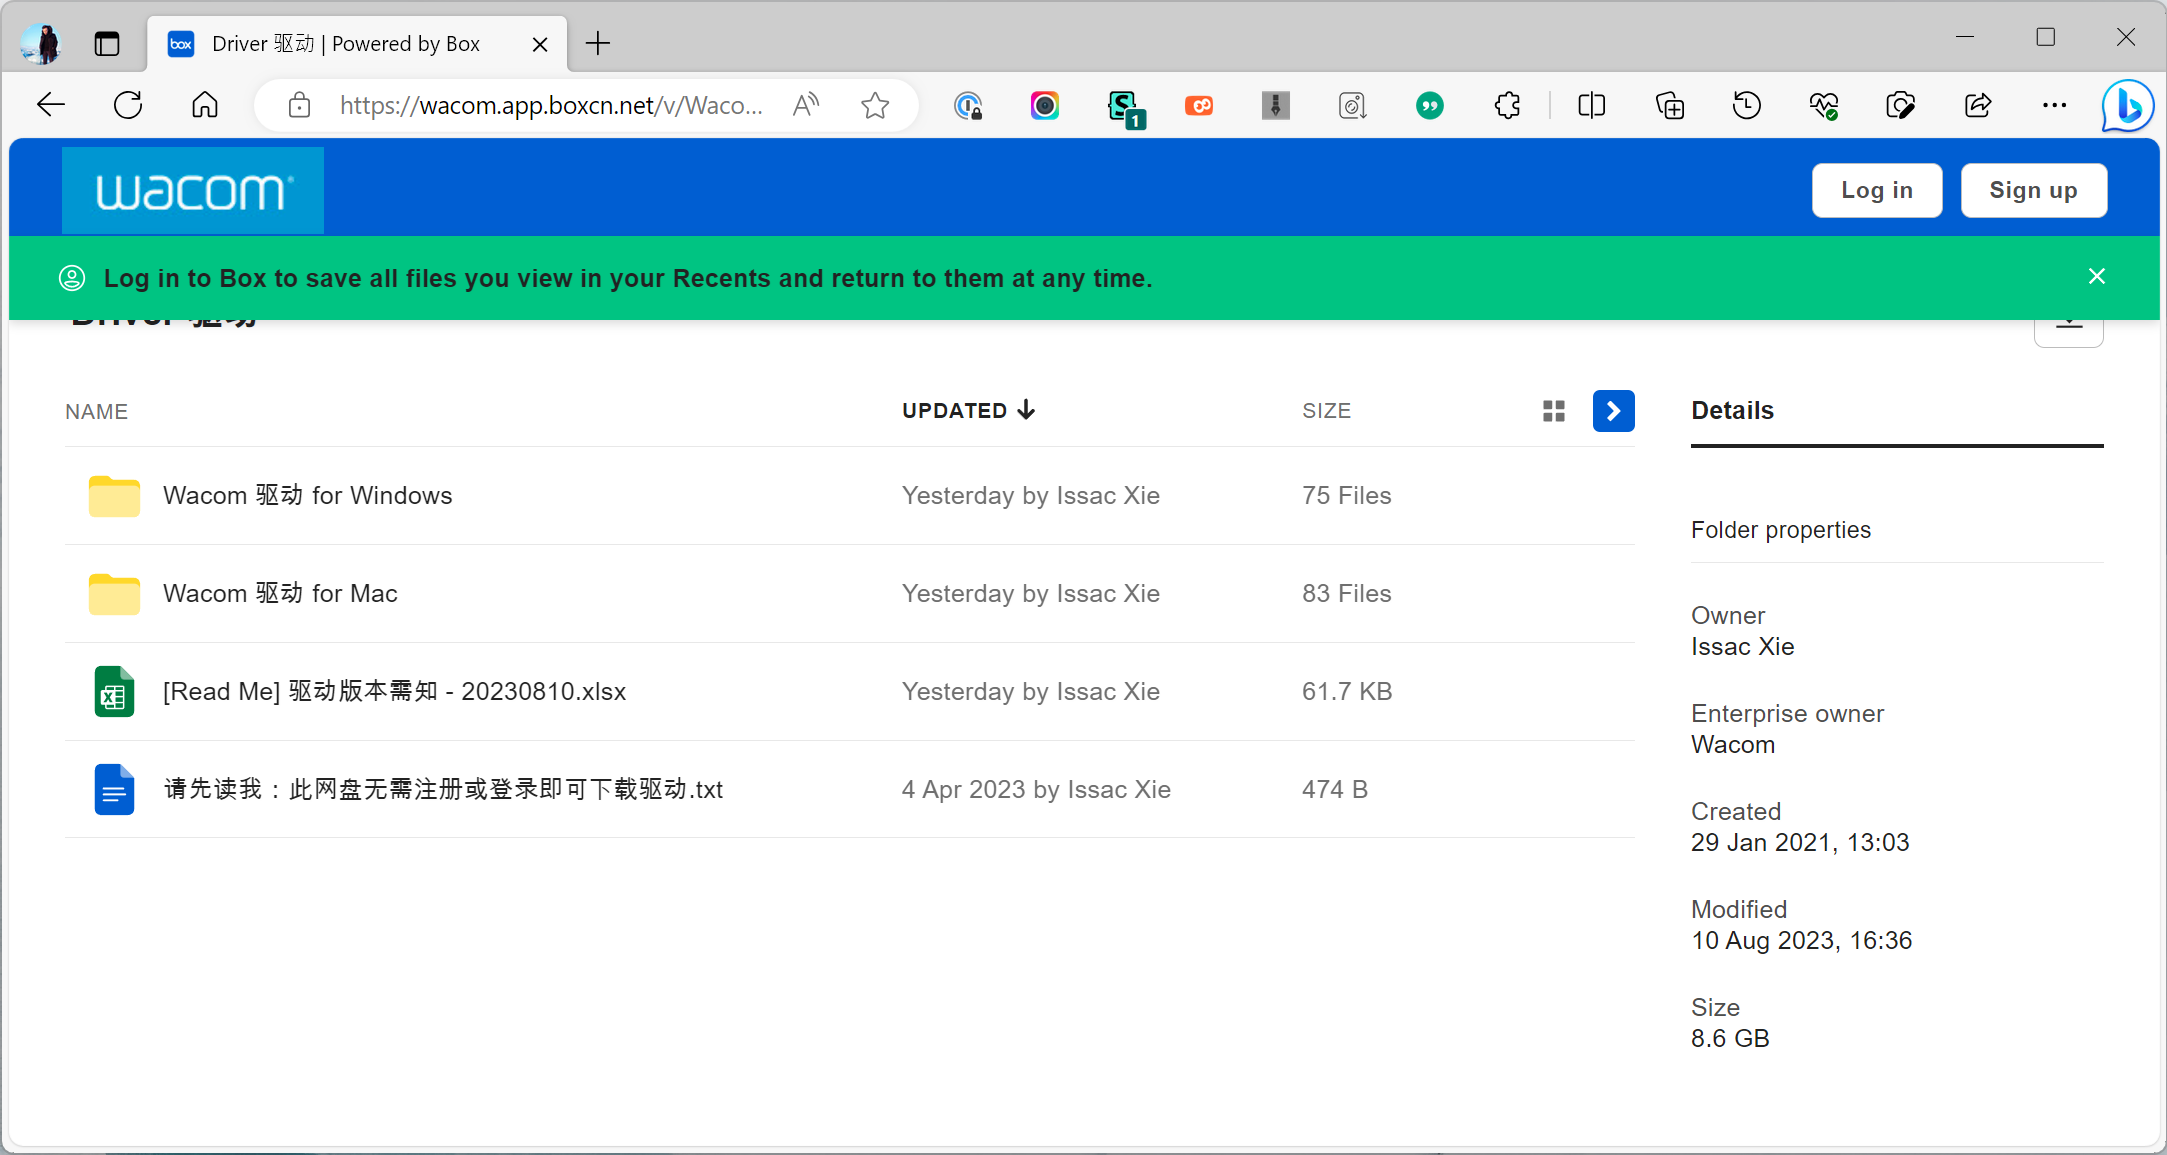Select the Details tab
2167x1155 pixels.
1732,411
